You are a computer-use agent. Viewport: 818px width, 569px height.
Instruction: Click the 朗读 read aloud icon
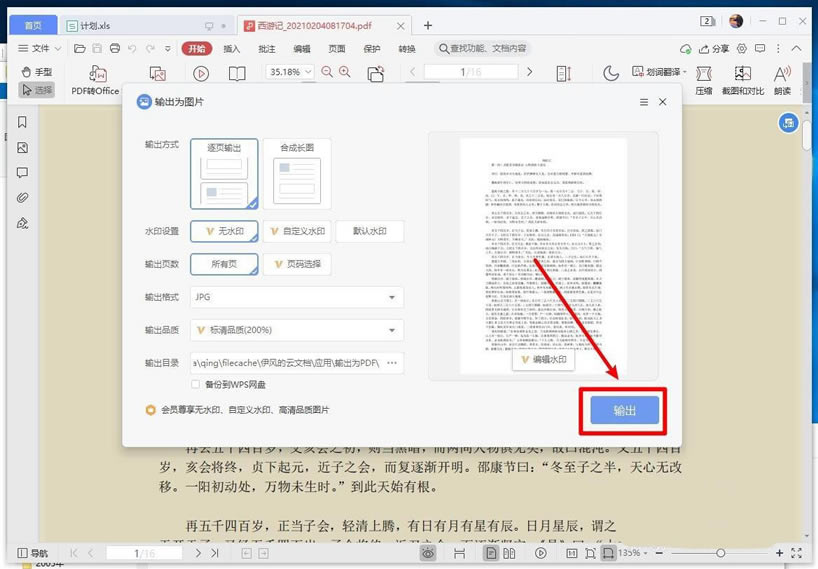pos(782,80)
